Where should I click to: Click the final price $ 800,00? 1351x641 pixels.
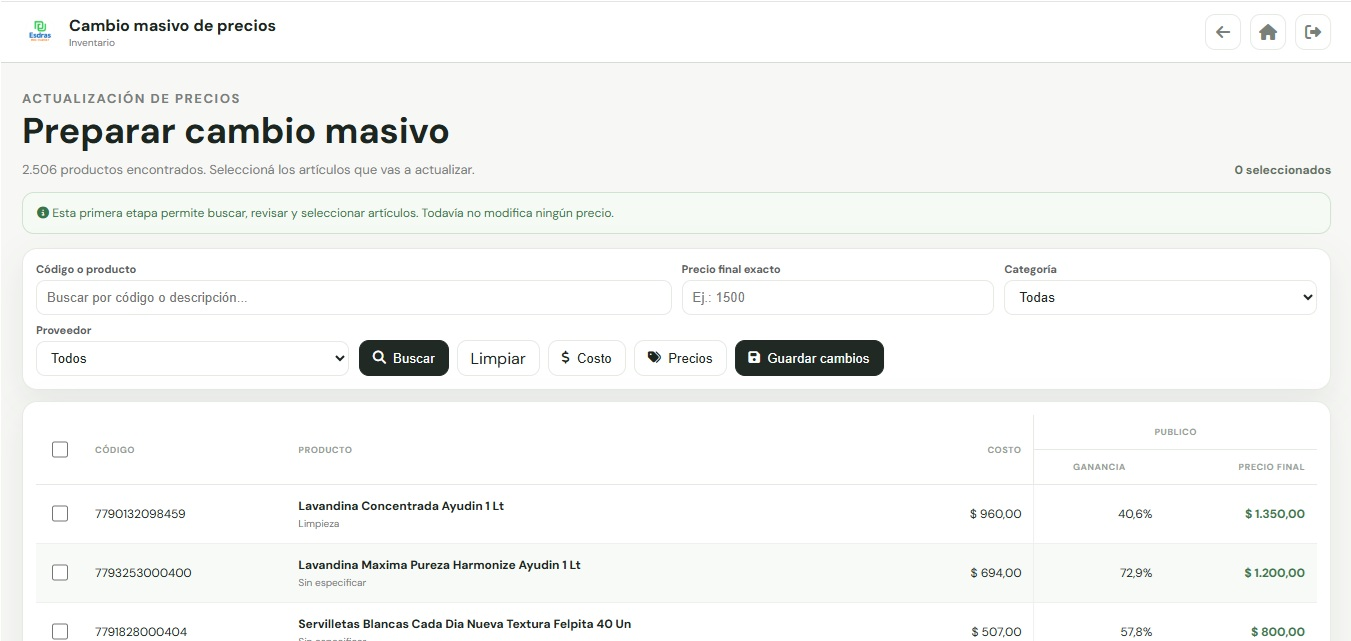[x=1278, y=632]
